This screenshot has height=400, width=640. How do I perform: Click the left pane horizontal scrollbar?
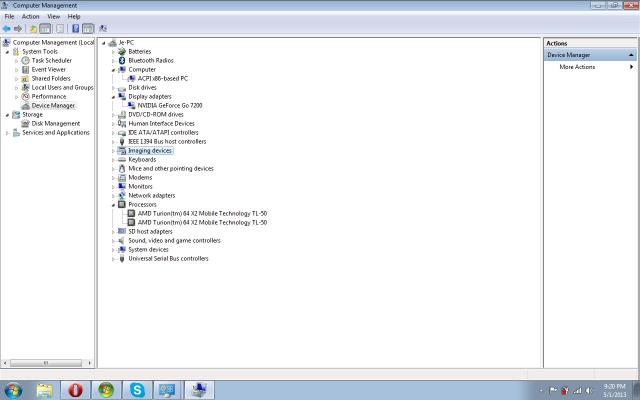(x=47, y=362)
